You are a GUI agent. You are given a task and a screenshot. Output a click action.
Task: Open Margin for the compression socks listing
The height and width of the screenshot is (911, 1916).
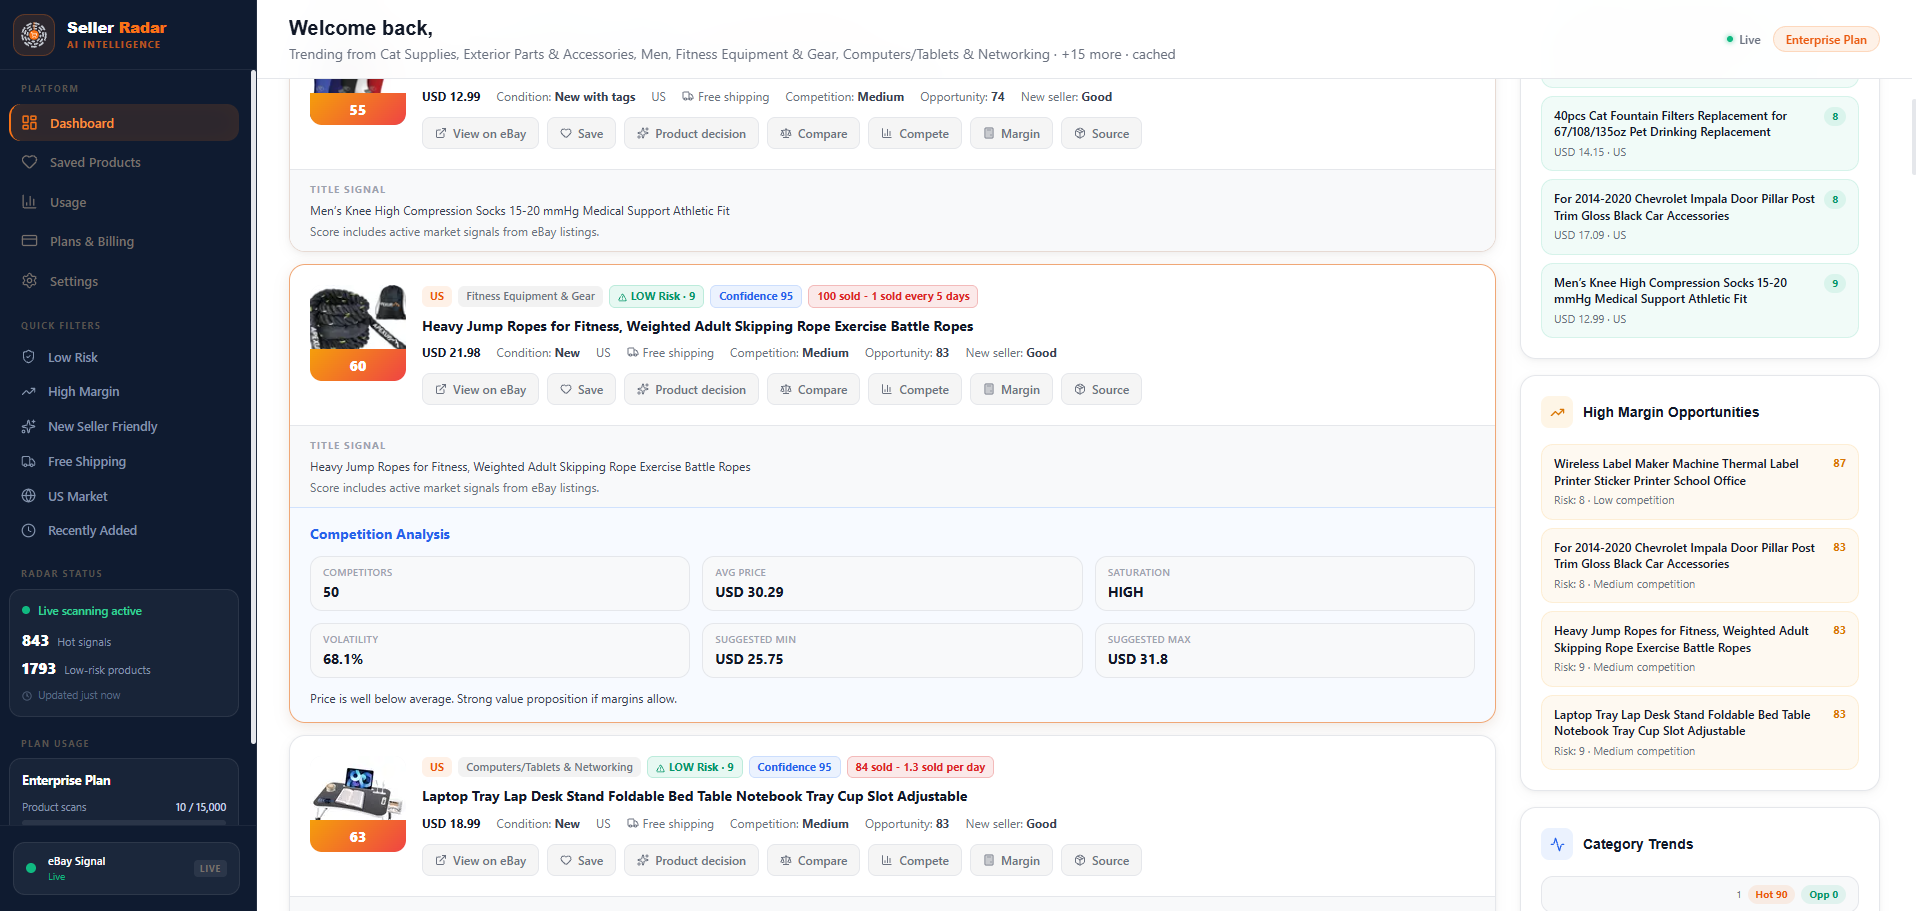tap(1011, 134)
